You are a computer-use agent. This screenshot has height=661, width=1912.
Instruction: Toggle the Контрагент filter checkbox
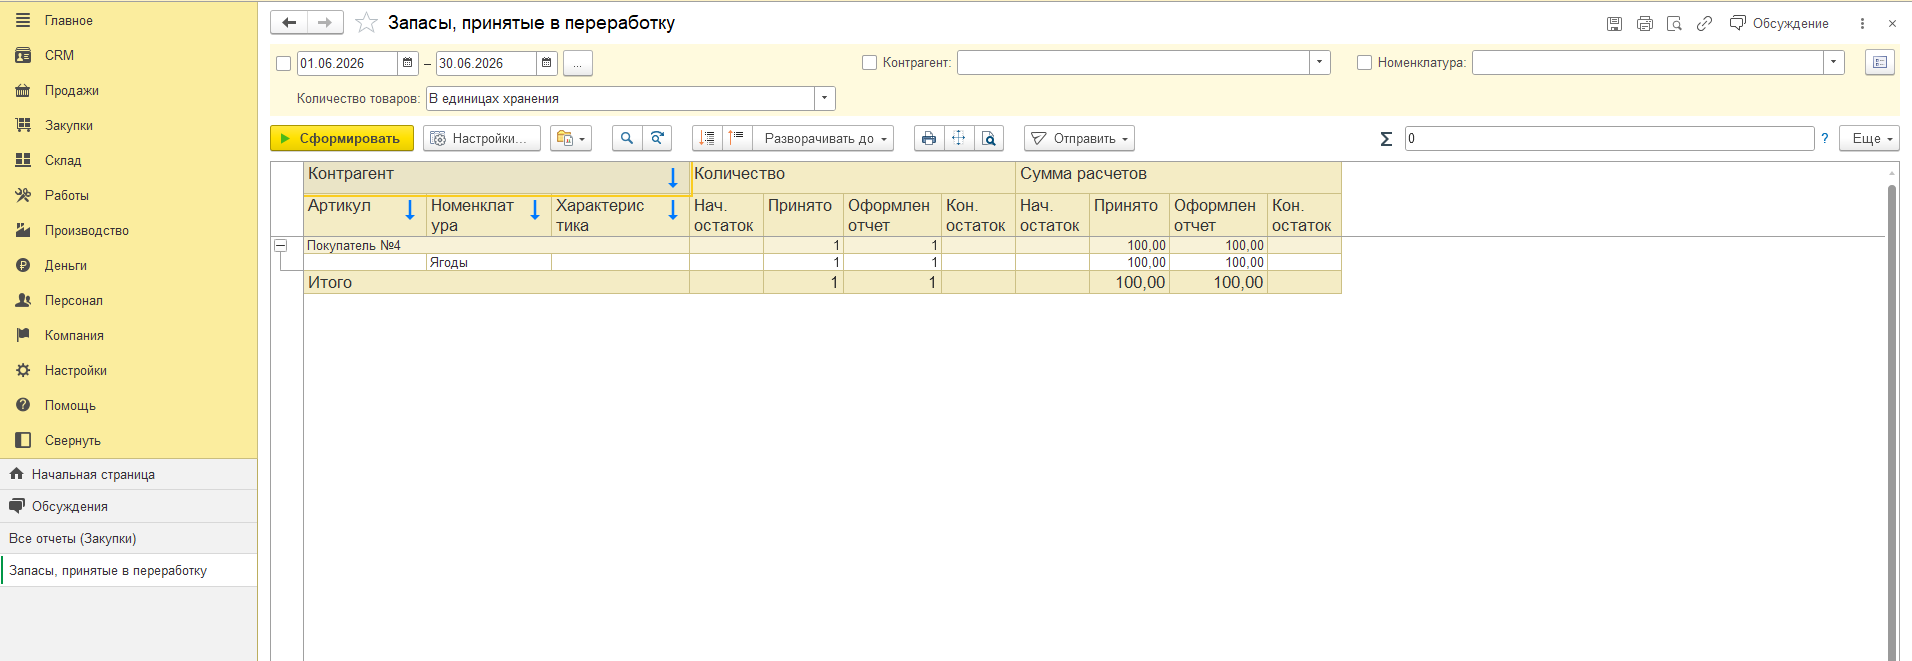(x=869, y=62)
